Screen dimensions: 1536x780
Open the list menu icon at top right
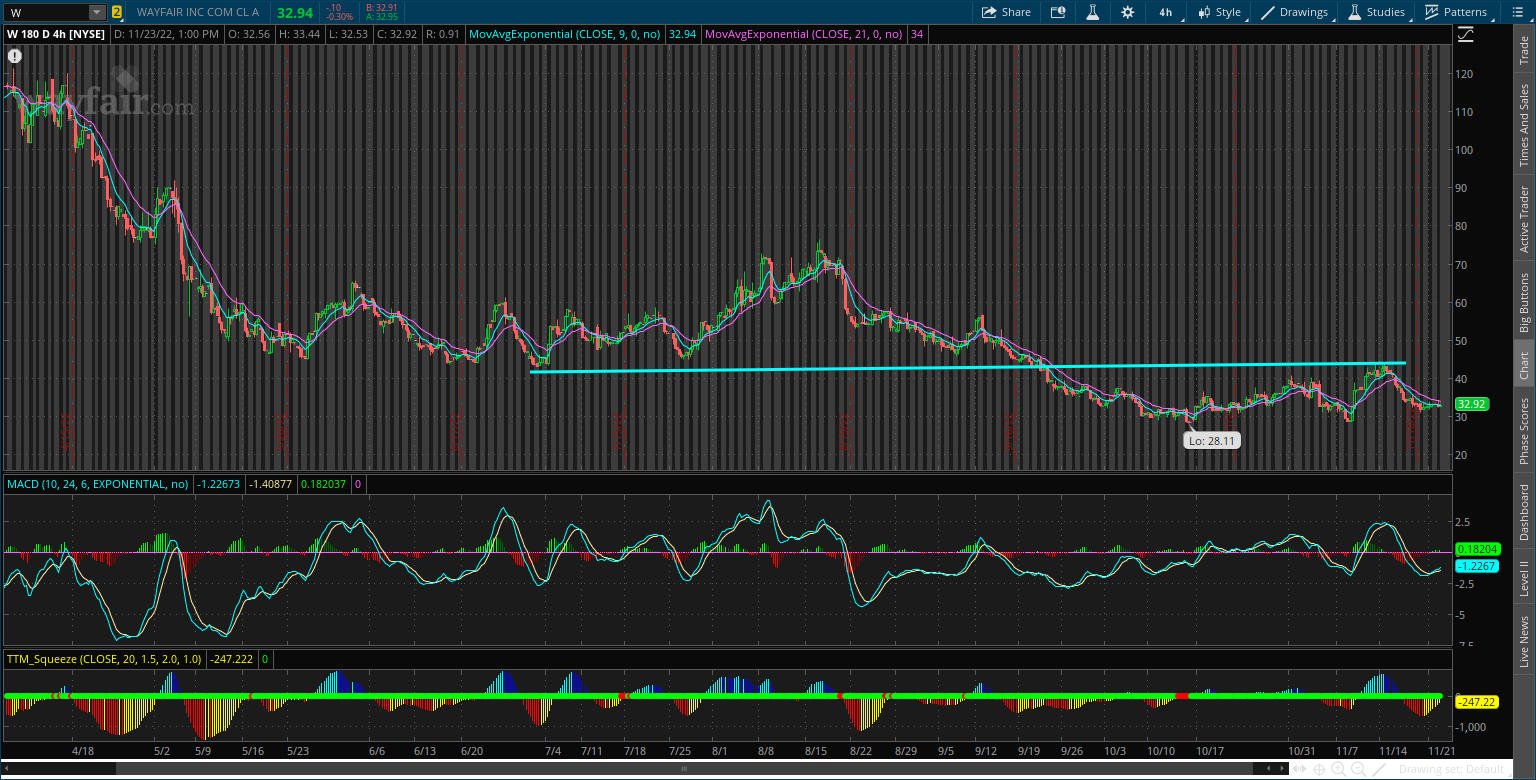[x=1518, y=12]
